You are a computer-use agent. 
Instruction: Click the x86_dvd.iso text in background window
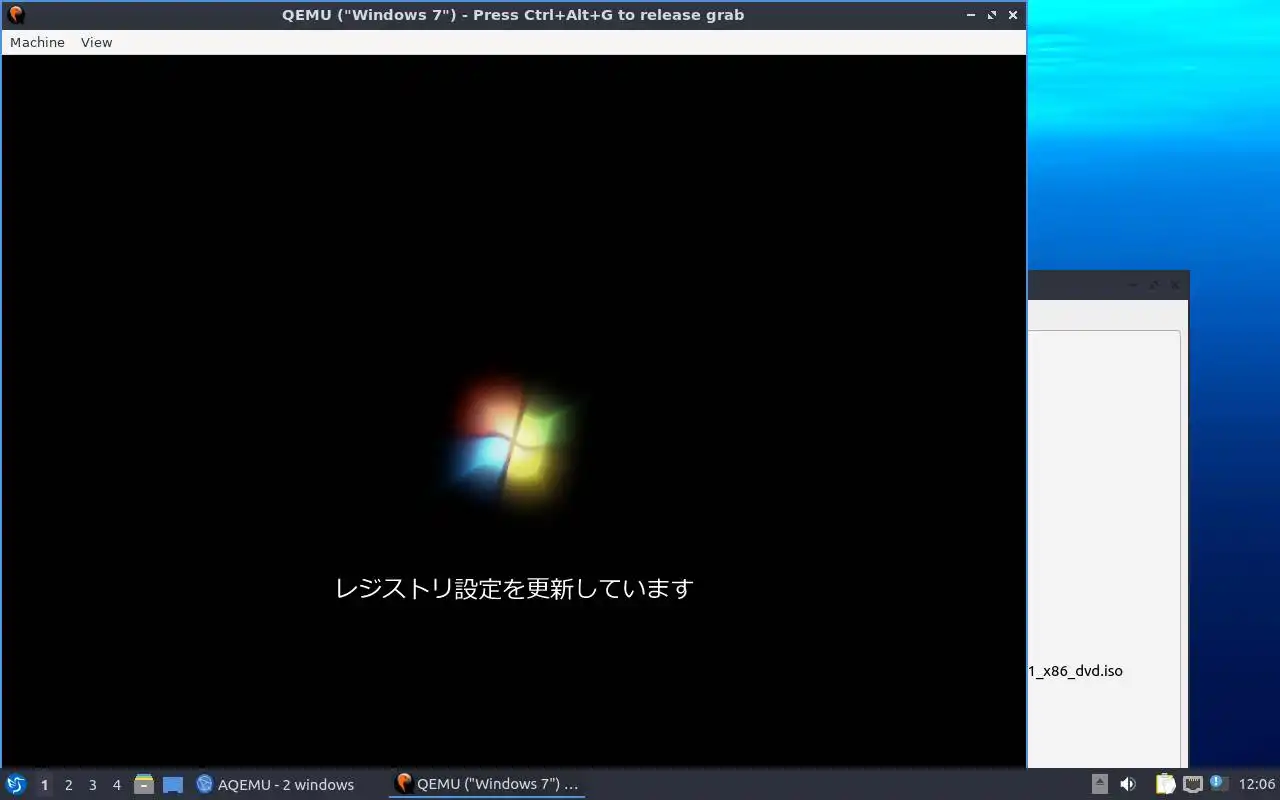1076,670
